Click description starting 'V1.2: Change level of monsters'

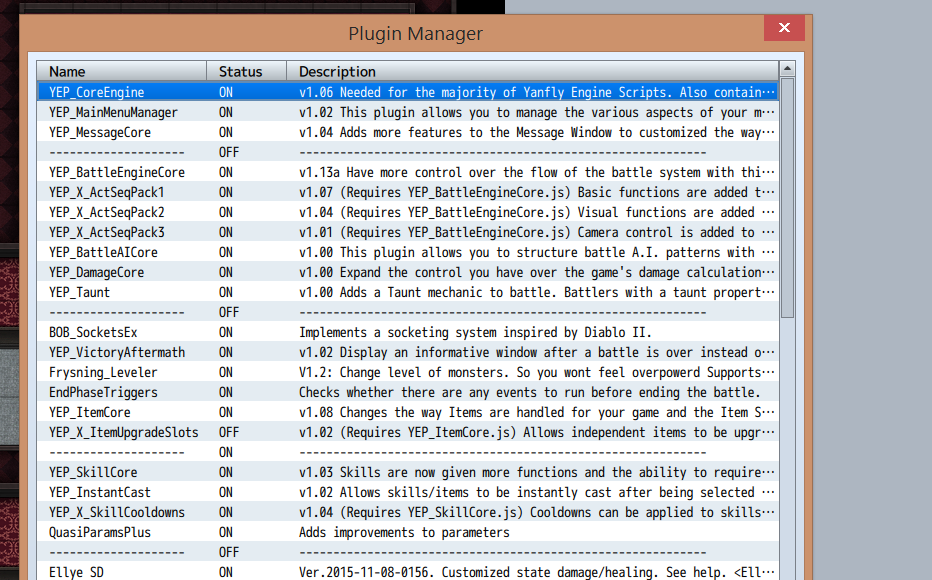(x=537, y=373)
